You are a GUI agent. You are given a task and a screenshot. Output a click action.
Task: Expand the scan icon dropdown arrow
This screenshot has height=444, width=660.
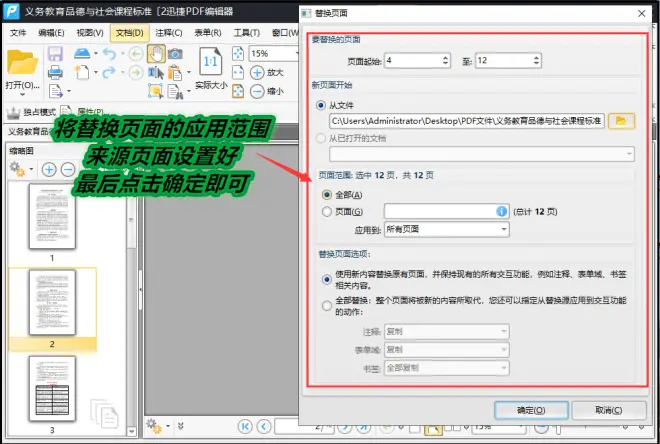96,53
